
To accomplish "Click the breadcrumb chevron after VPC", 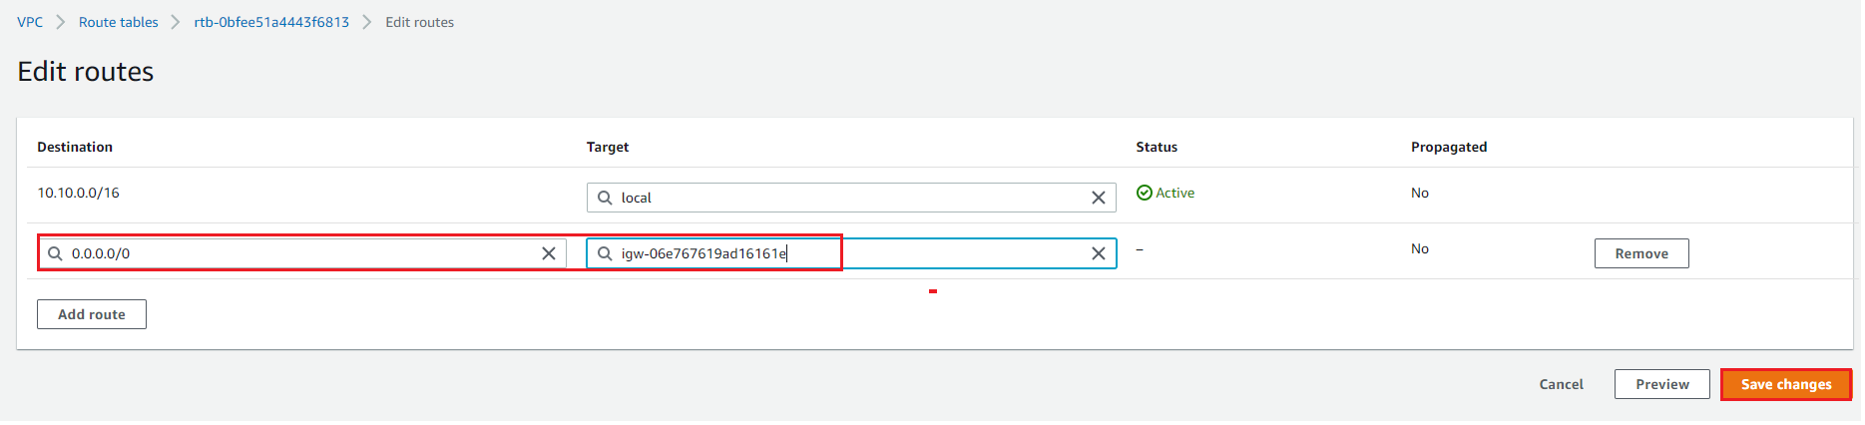I will point(61,22).
